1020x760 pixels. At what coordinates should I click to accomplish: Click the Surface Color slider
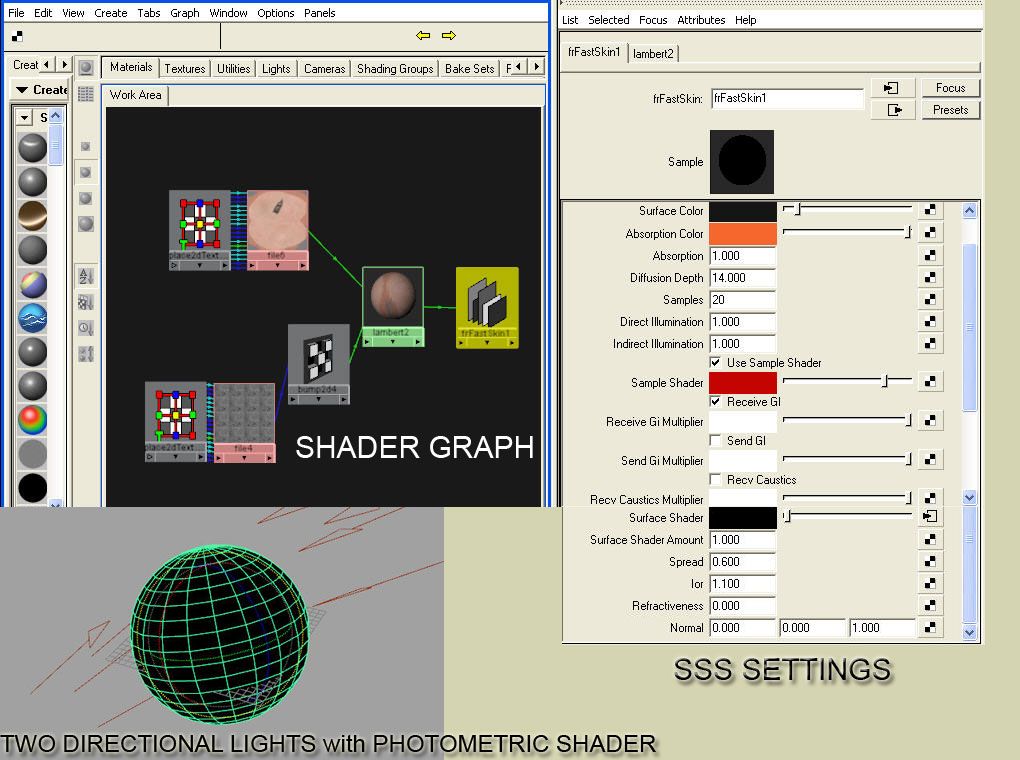[x=847, y=209]
